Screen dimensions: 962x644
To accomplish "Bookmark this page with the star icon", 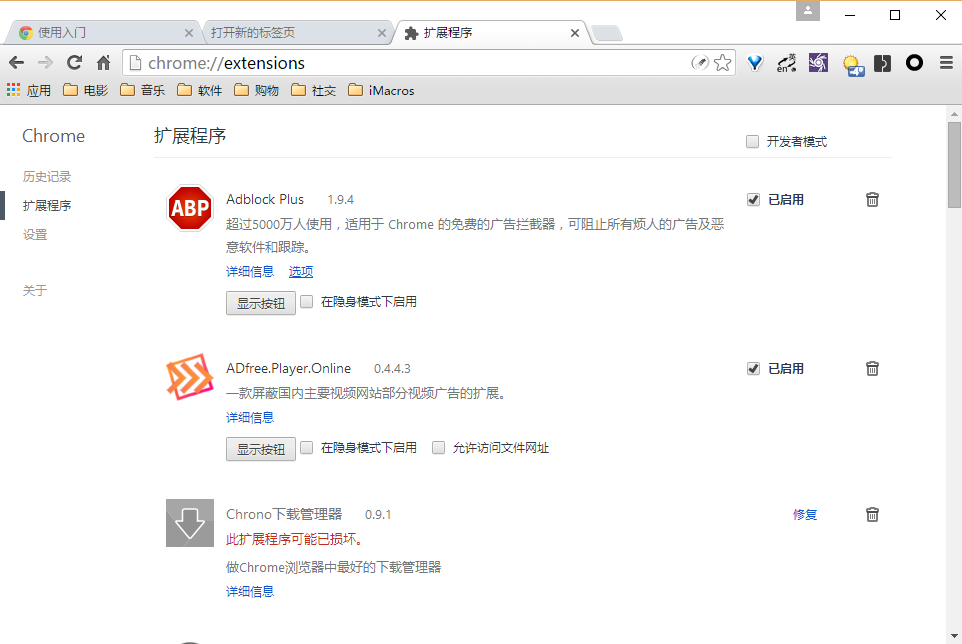I will click(723, 63).
